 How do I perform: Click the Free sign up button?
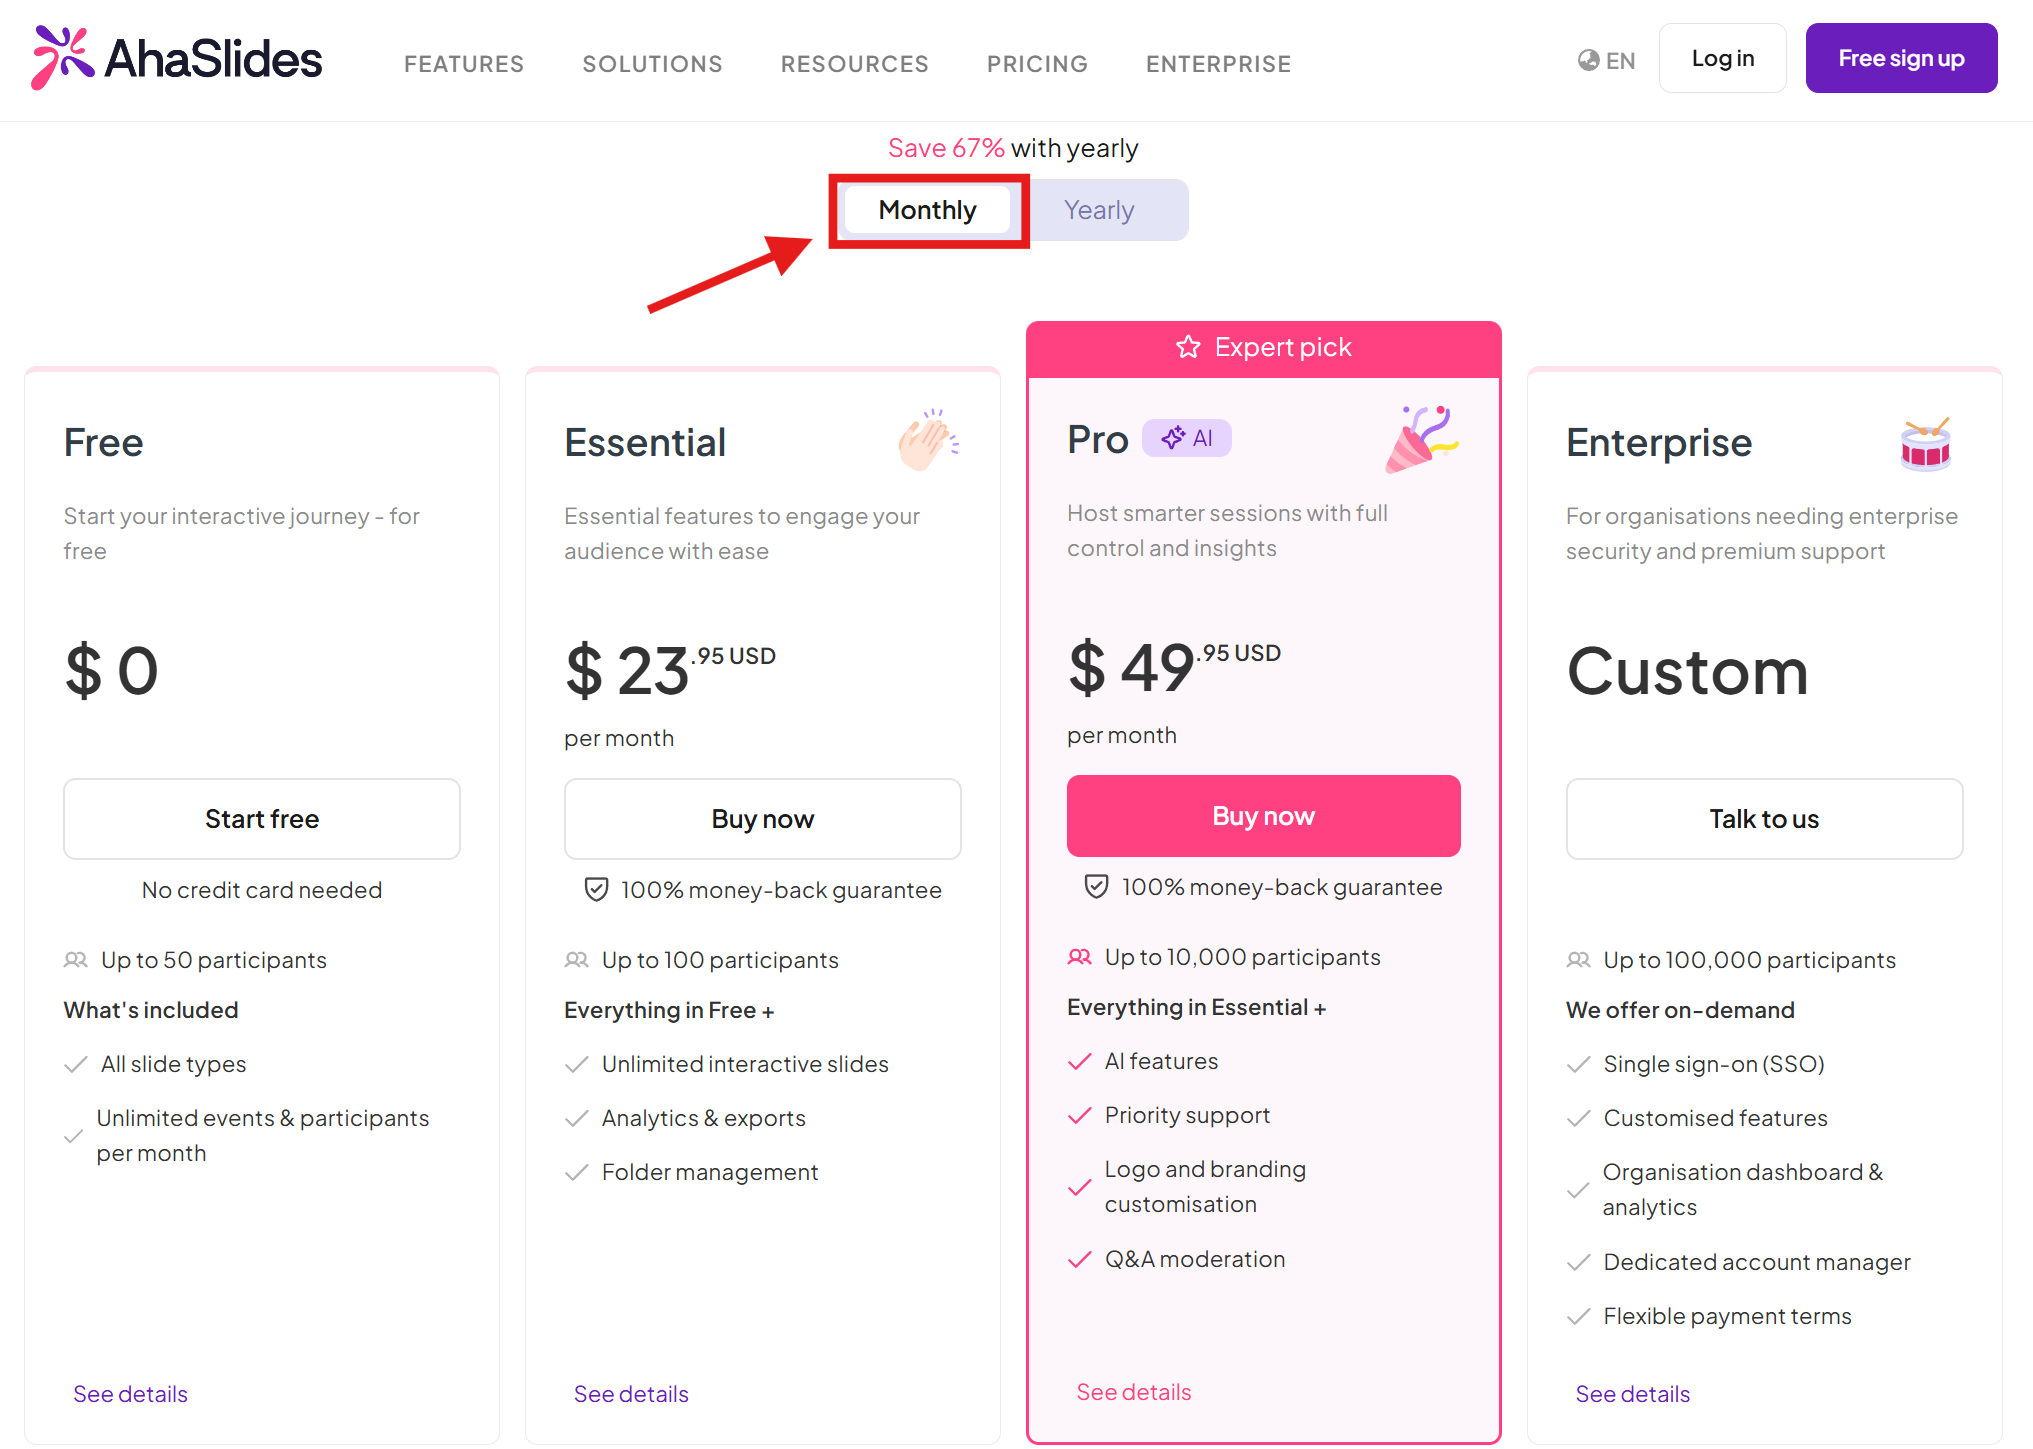[1901, 58]
